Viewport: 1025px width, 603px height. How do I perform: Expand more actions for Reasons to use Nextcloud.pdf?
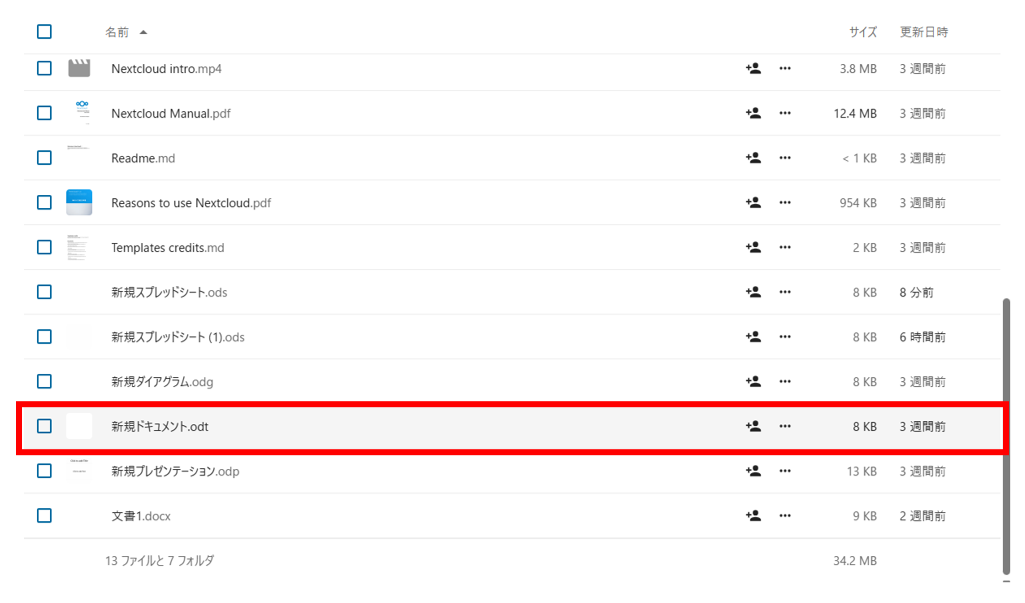point(785,203)
